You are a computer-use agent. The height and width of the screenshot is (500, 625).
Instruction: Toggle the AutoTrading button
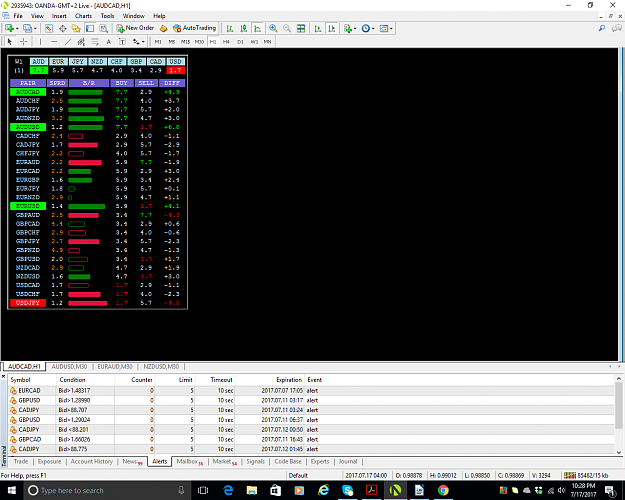pos(195,28)
